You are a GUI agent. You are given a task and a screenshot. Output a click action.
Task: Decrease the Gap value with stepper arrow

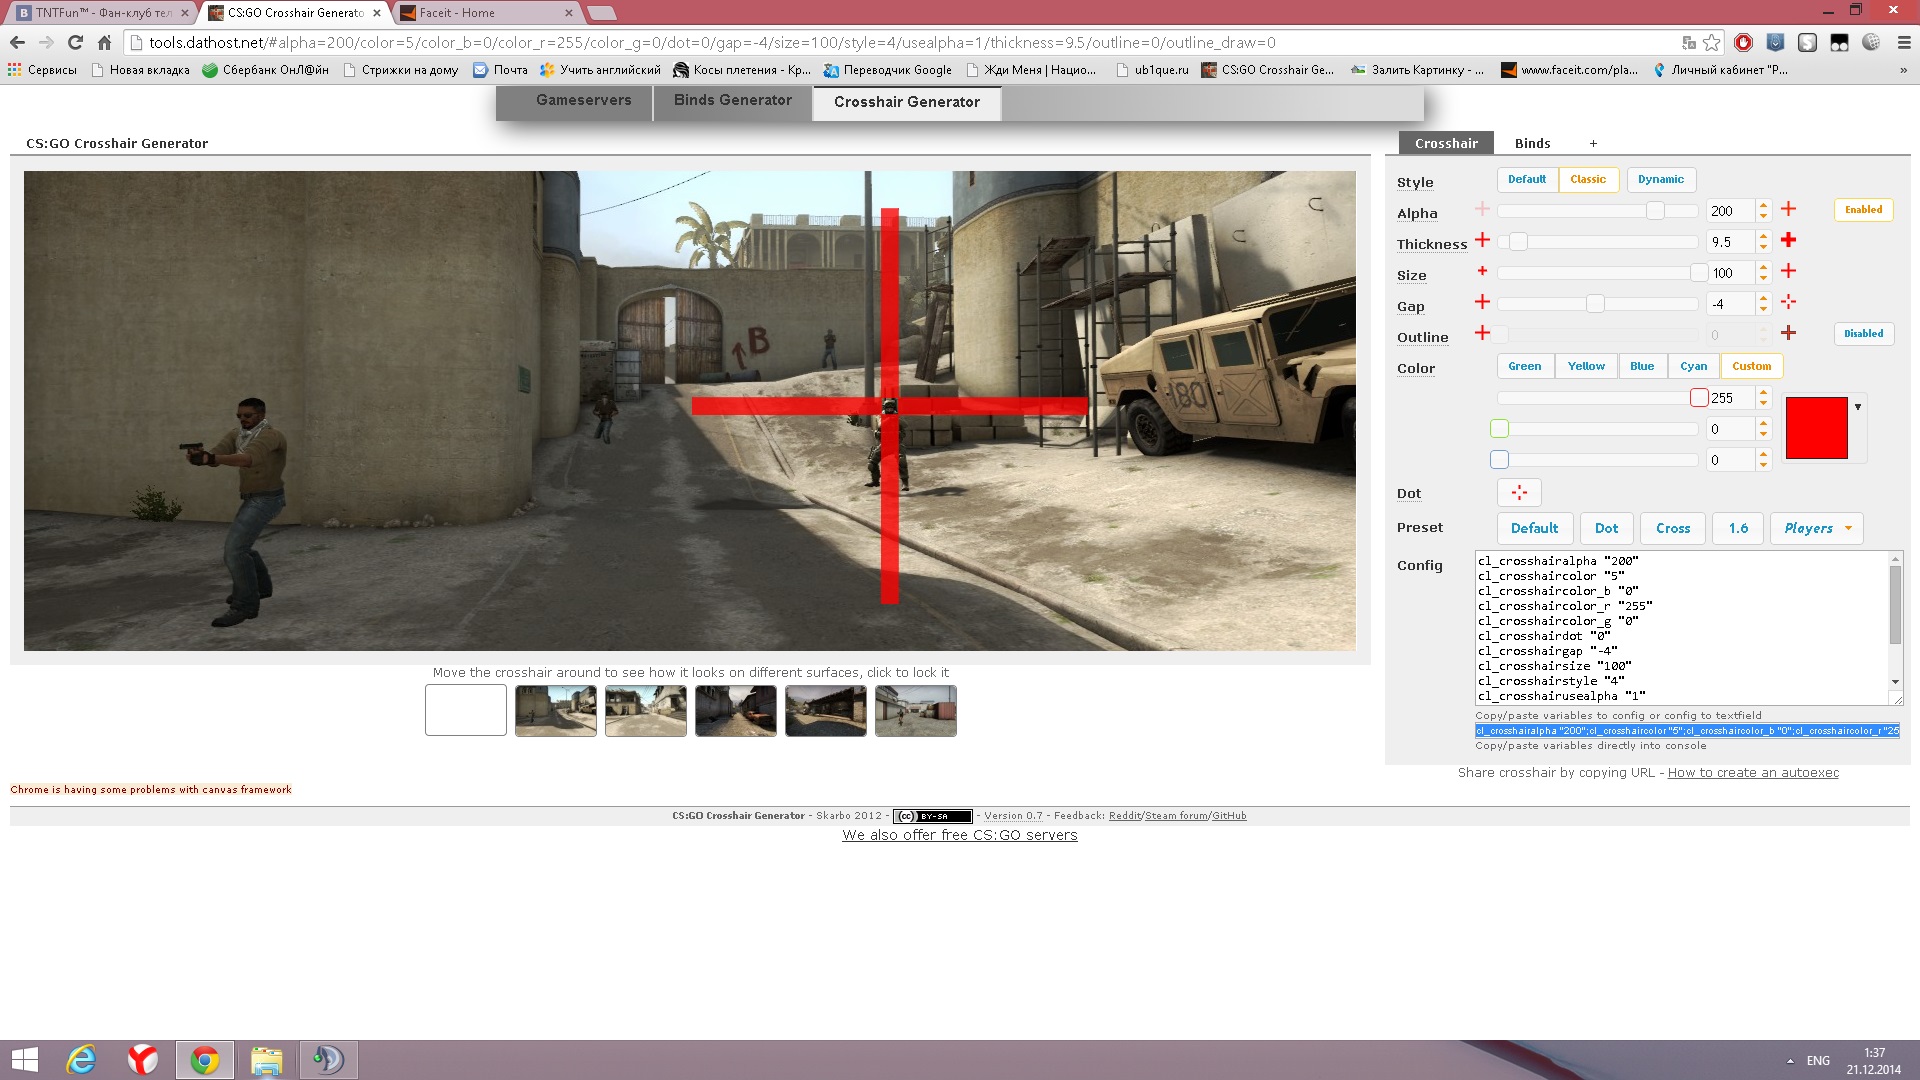[x=1764, y=309]
